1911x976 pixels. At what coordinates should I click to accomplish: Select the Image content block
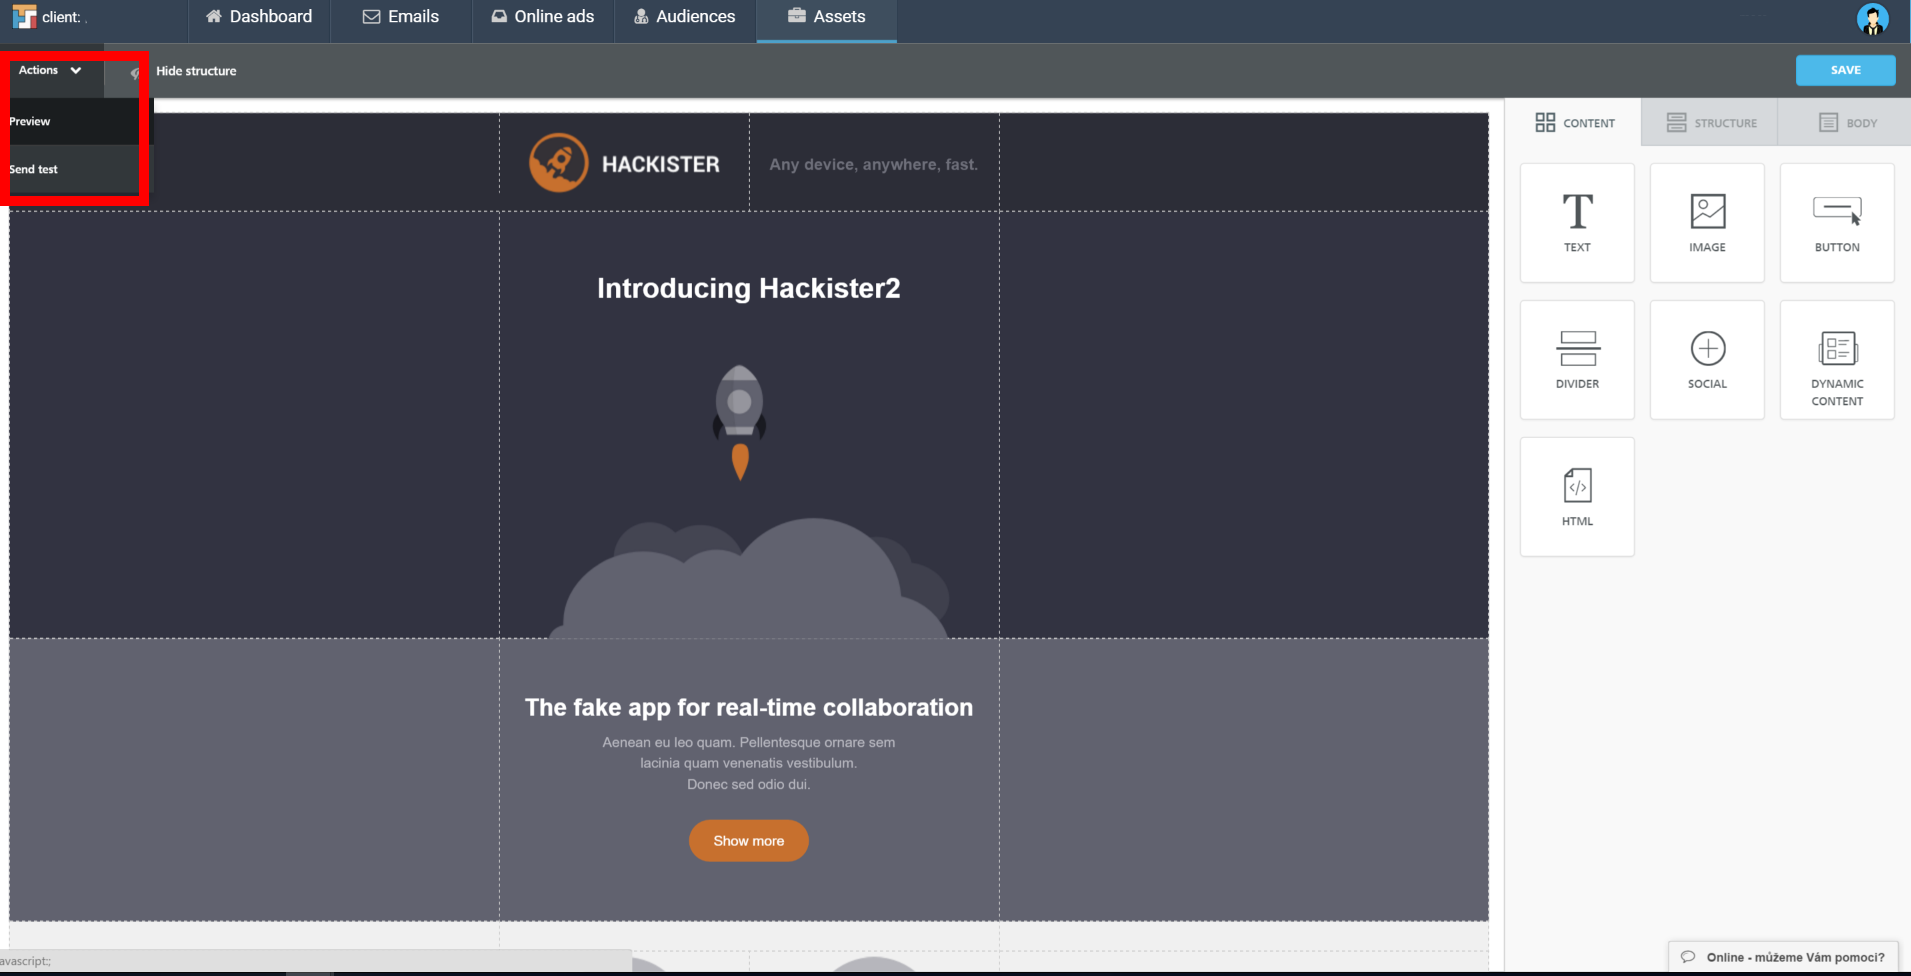pyautogui.click(x=1707, y=223)
